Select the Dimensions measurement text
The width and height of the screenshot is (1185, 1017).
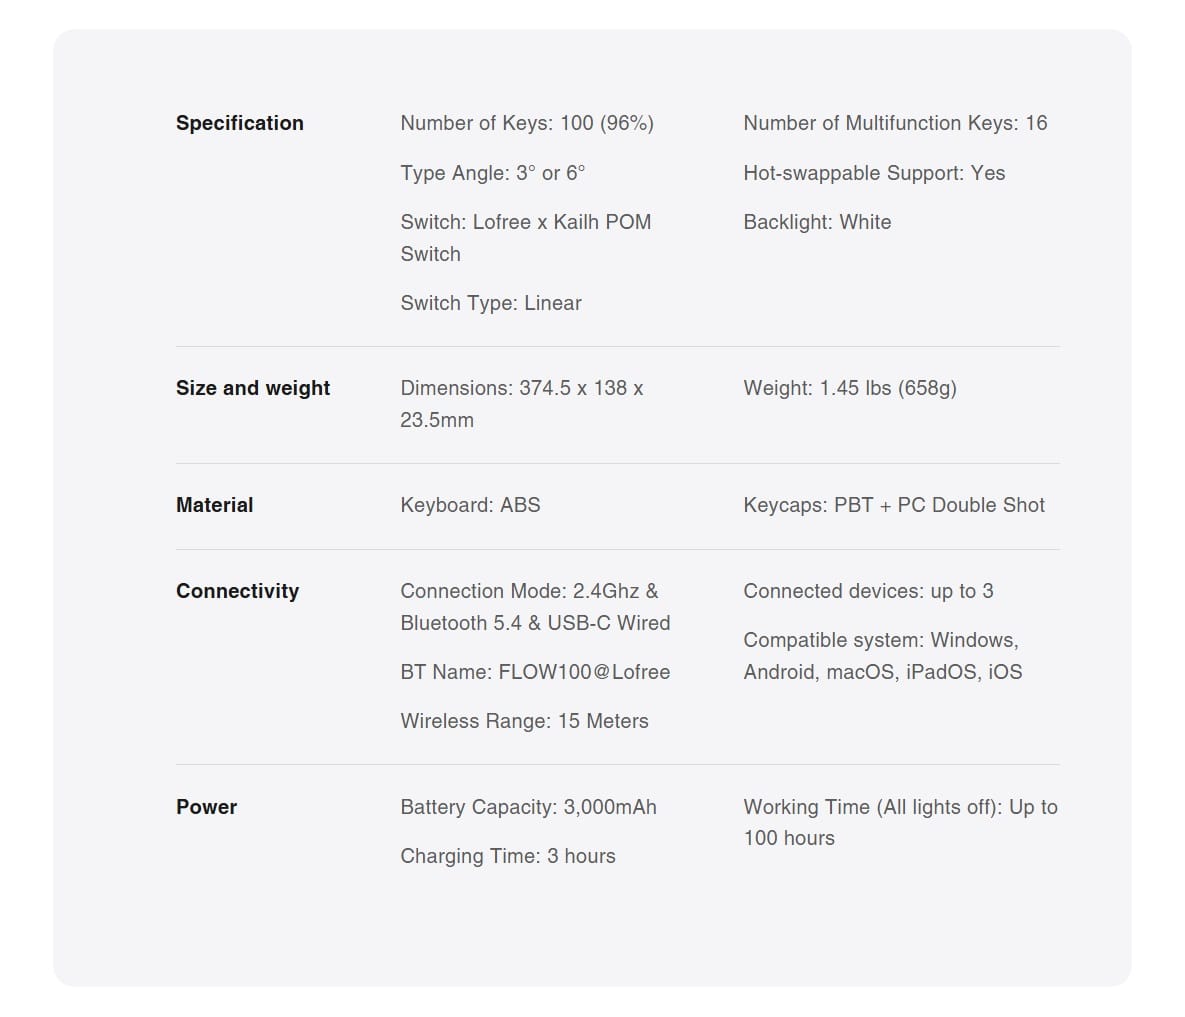click(x=521, y=404)
